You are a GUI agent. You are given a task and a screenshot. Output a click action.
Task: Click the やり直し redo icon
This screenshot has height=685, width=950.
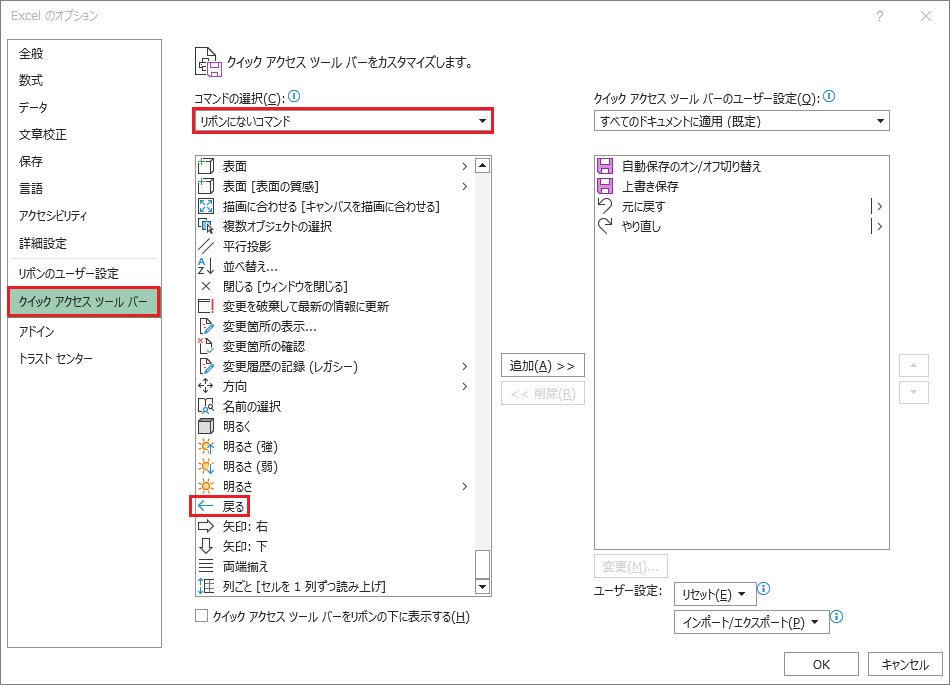tap(604, 226)
